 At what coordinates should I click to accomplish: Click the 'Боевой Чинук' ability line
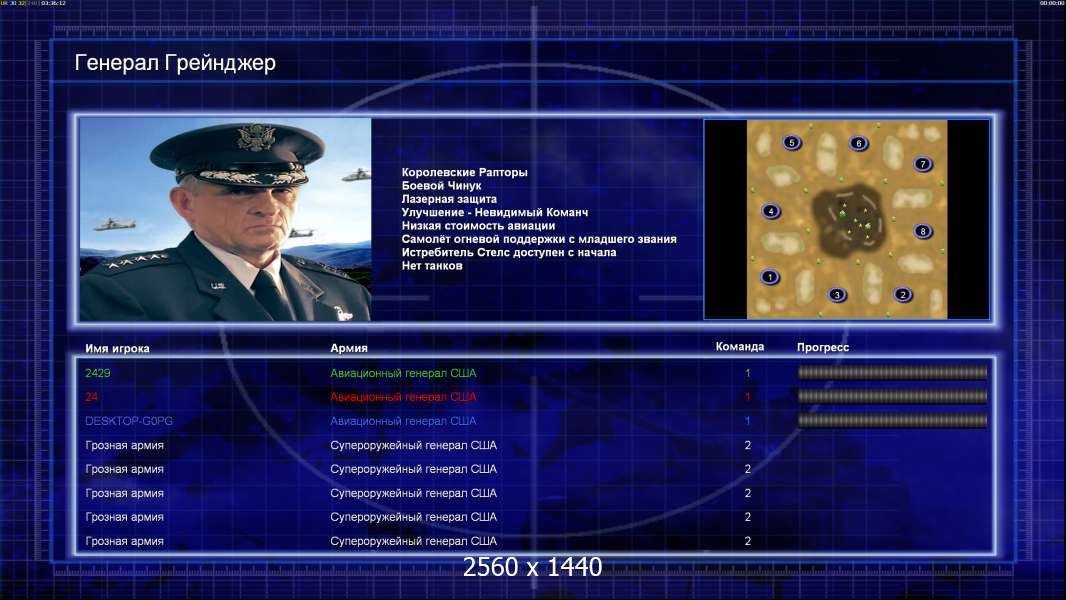pyautogui.click(x=441, y=186)
